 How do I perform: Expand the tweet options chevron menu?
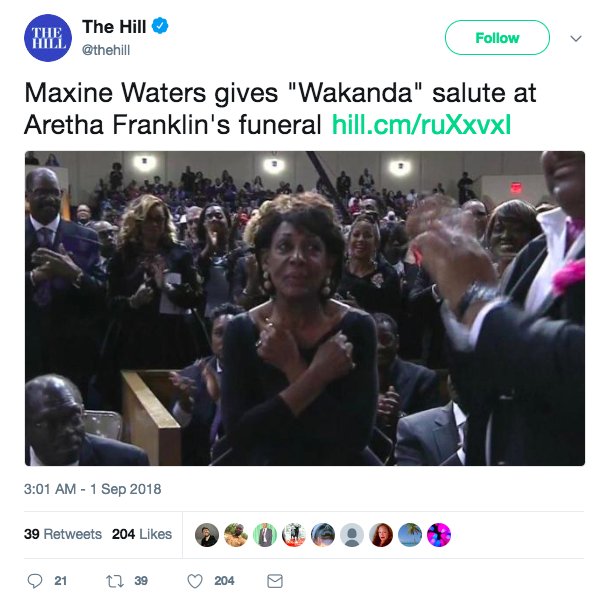[576, 38]
